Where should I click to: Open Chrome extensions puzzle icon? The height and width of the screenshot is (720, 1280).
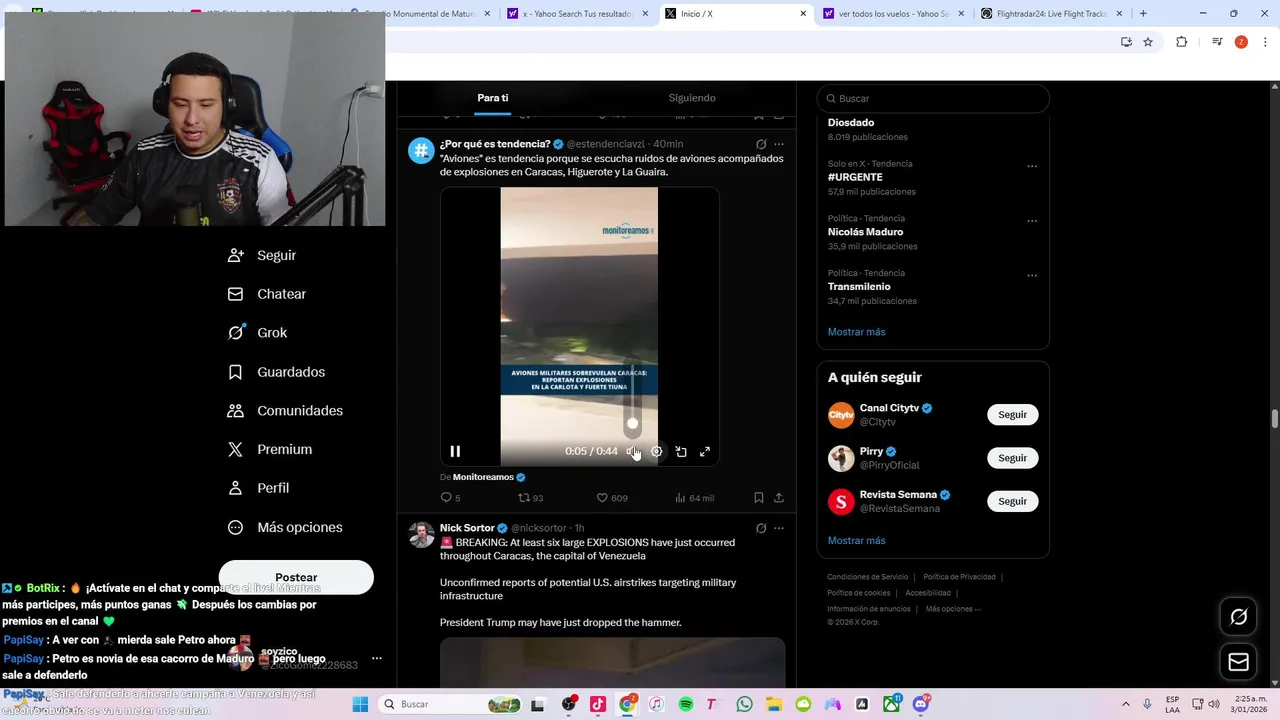tap(1181, 42)
